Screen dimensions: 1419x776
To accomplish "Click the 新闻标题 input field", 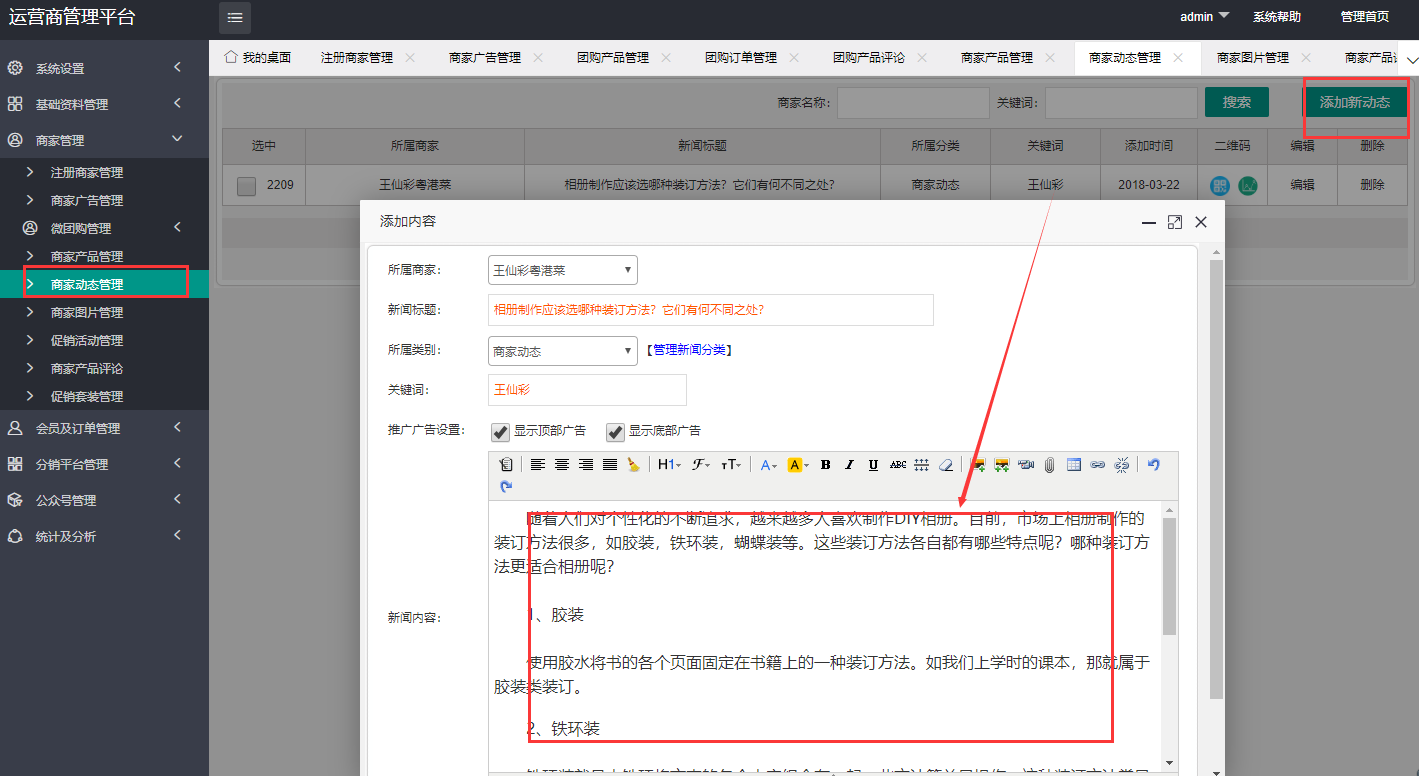I will click(x=710, y=310).
